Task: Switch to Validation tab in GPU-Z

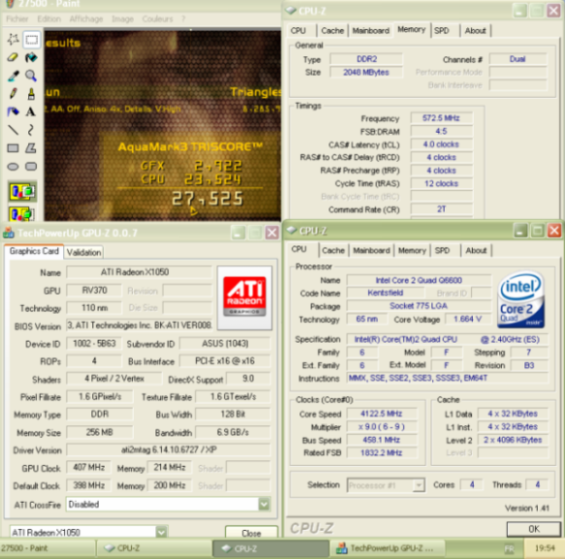Action: tap(84, 252)
